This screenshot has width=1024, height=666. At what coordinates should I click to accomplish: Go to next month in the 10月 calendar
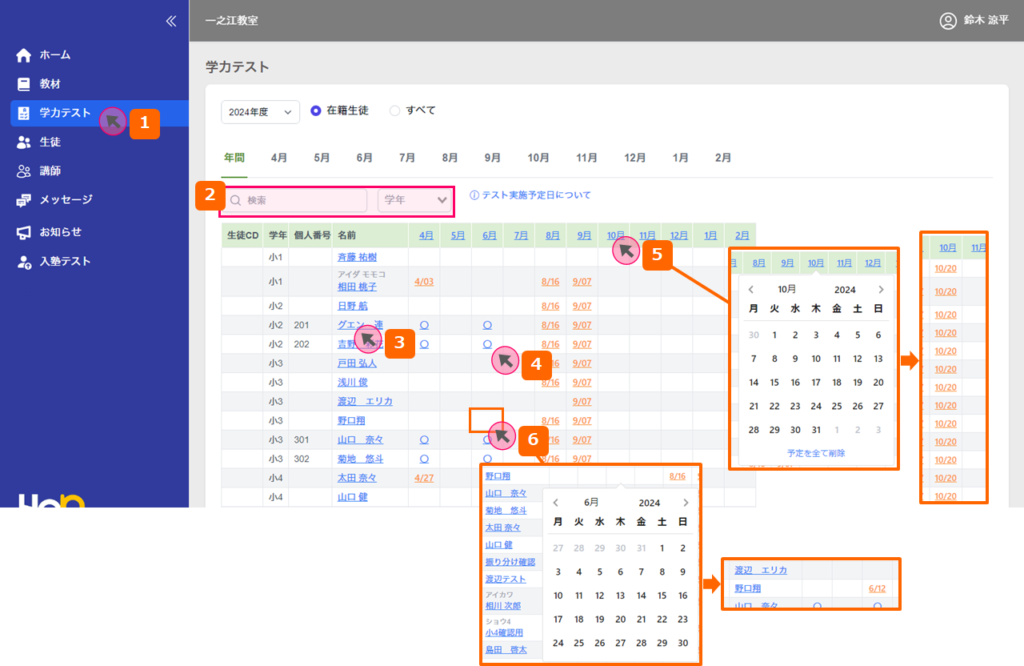[881, 289]
